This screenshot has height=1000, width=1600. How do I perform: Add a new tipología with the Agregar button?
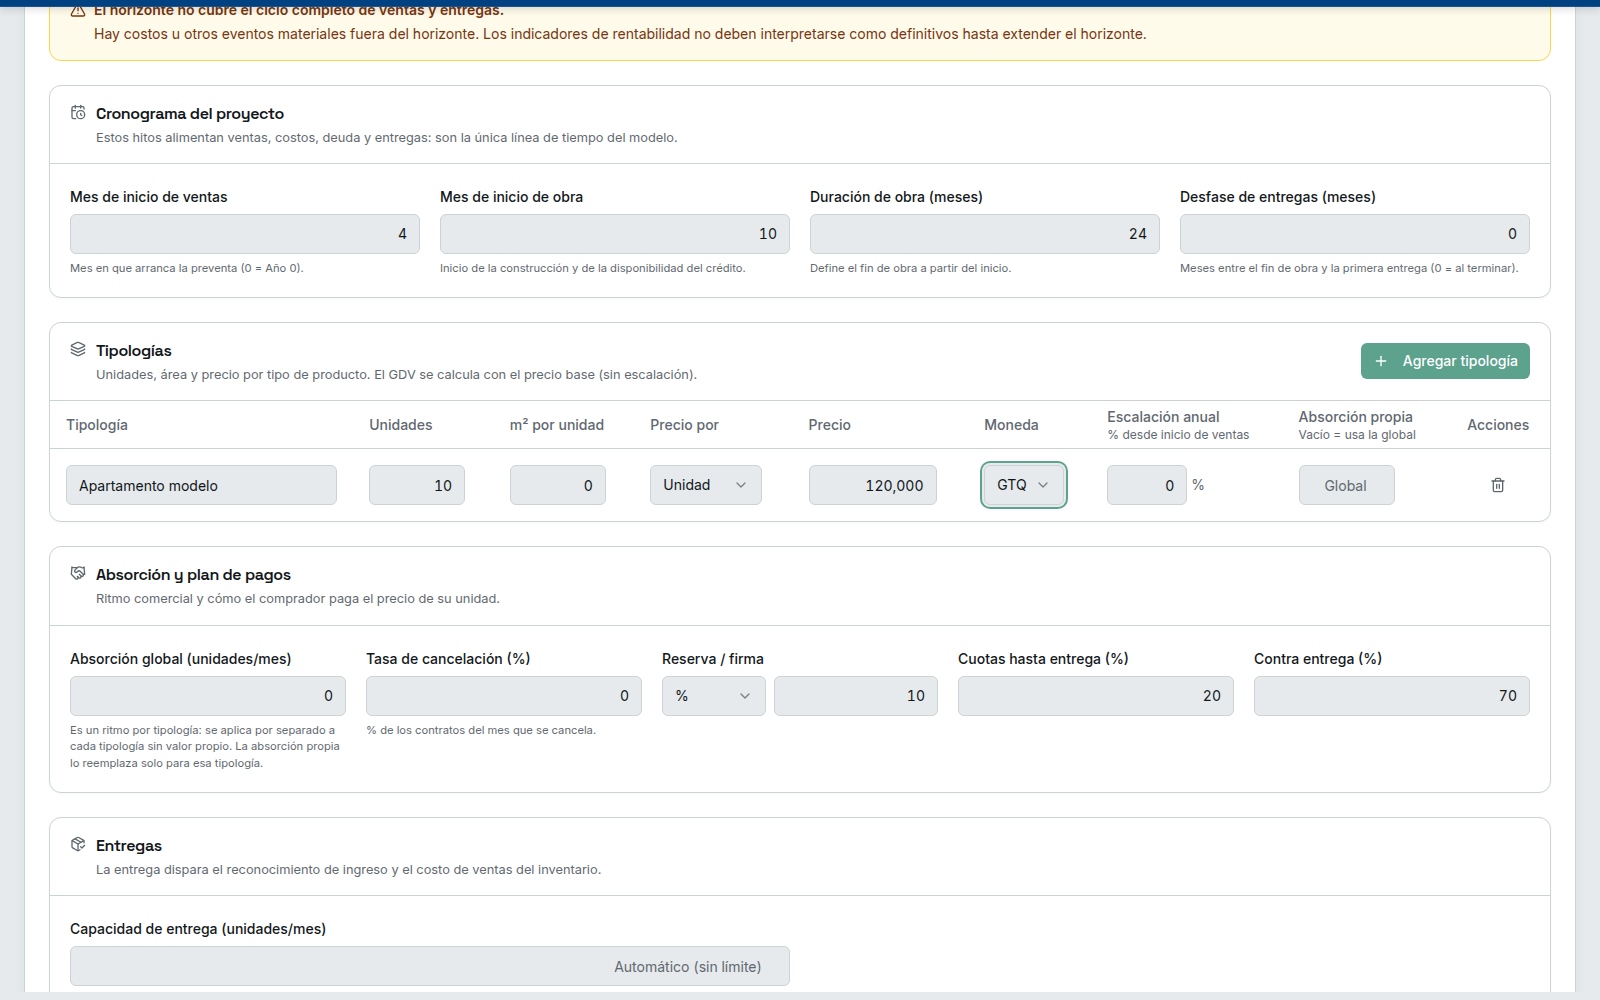click(x=1445, y=361)
